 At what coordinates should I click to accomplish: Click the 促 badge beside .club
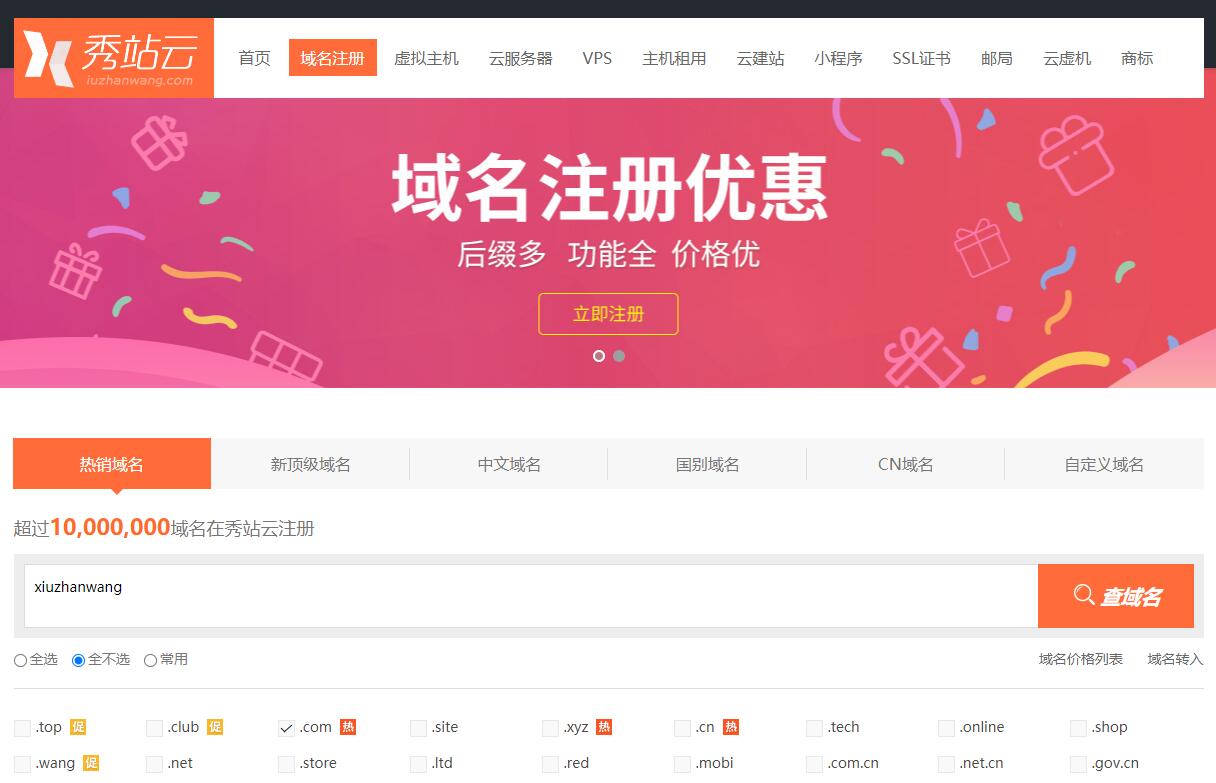[215, 727]
